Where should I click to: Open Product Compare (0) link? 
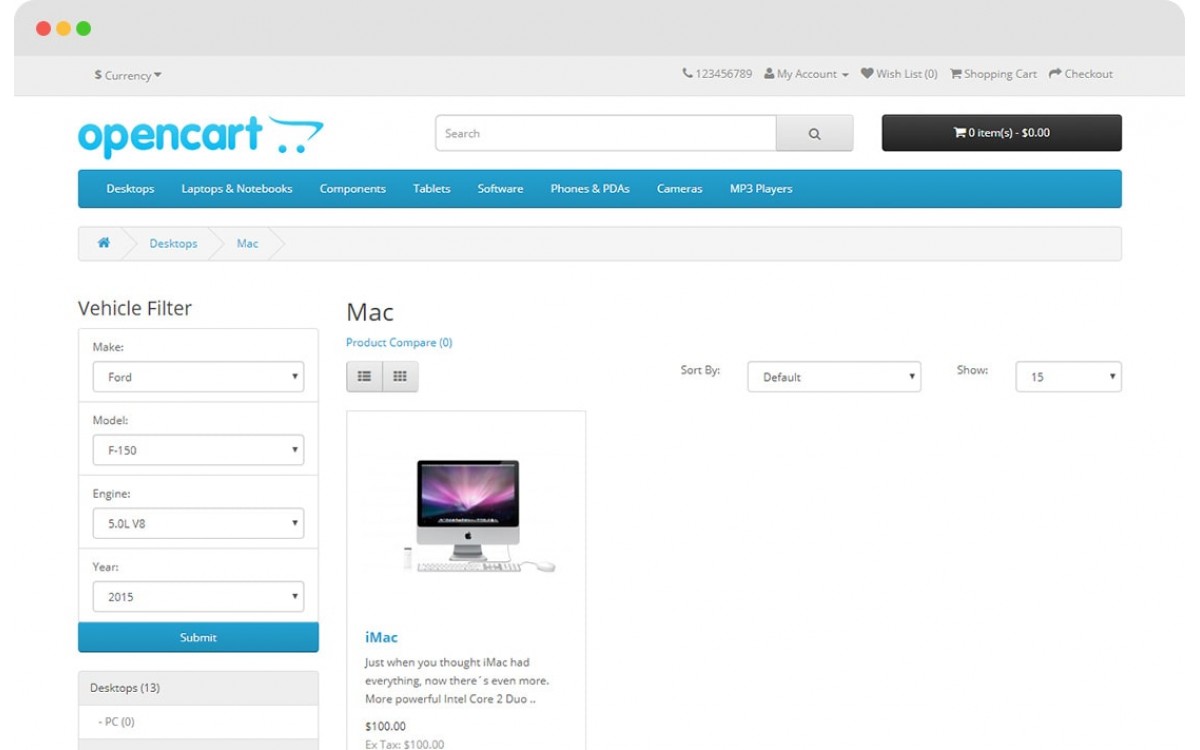pos(399,343)
